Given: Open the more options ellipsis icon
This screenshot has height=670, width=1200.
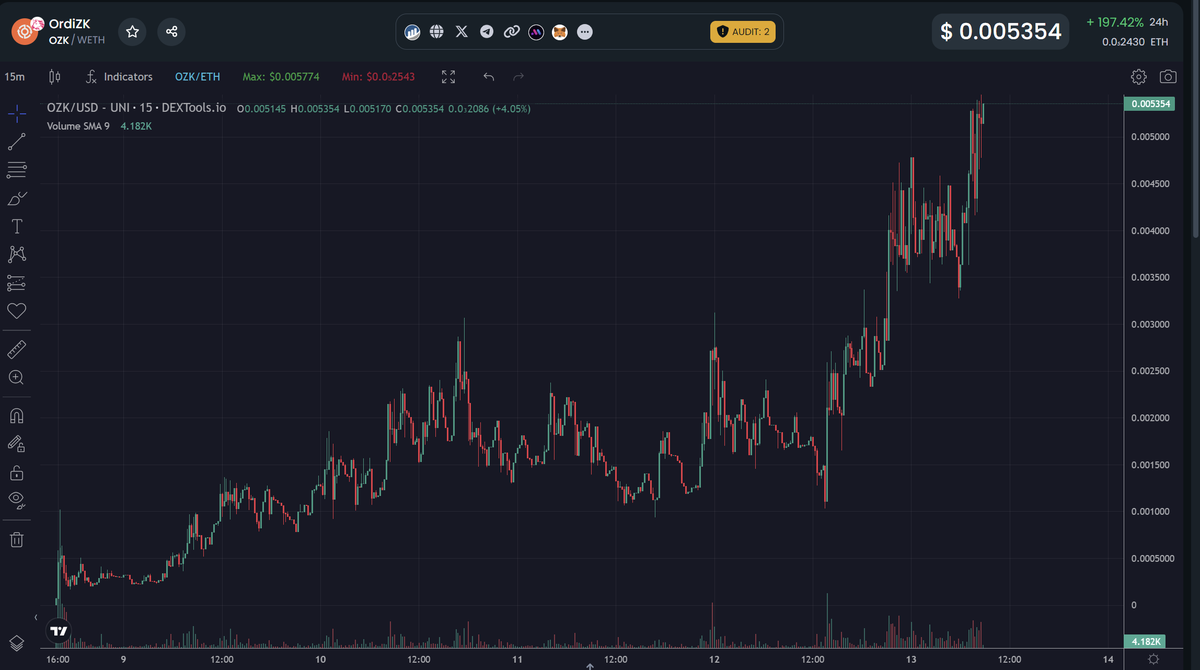Looking at the screenshot, I should pos(585,32).
